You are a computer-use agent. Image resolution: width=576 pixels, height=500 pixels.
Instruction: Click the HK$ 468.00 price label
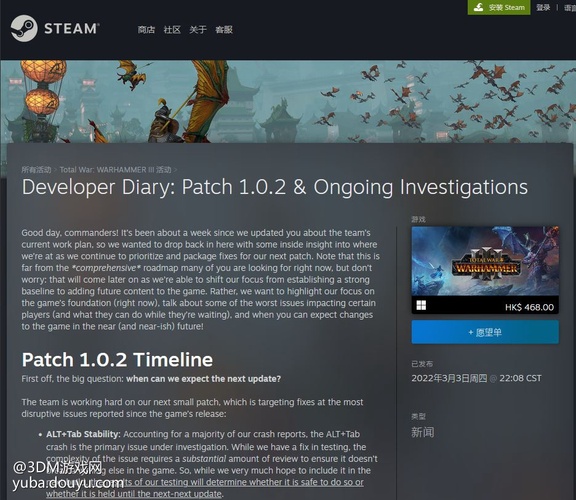pos(529,307)
